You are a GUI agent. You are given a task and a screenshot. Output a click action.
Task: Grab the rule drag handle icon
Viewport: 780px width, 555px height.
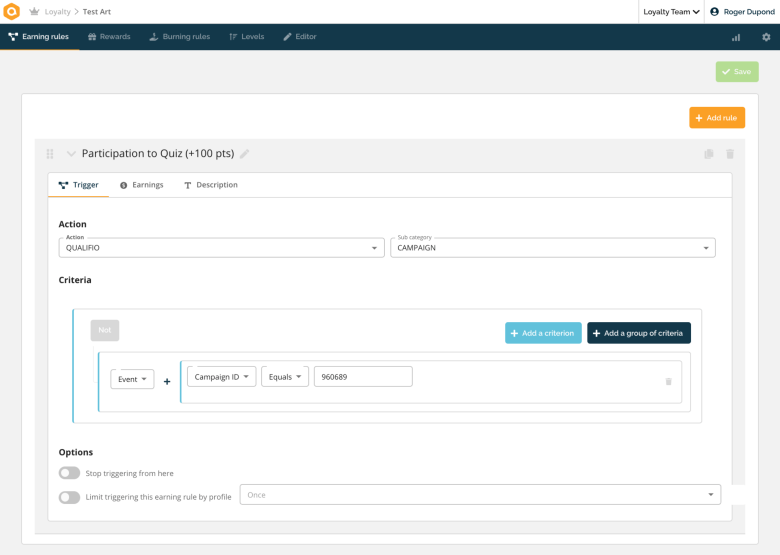click(50, 154)
